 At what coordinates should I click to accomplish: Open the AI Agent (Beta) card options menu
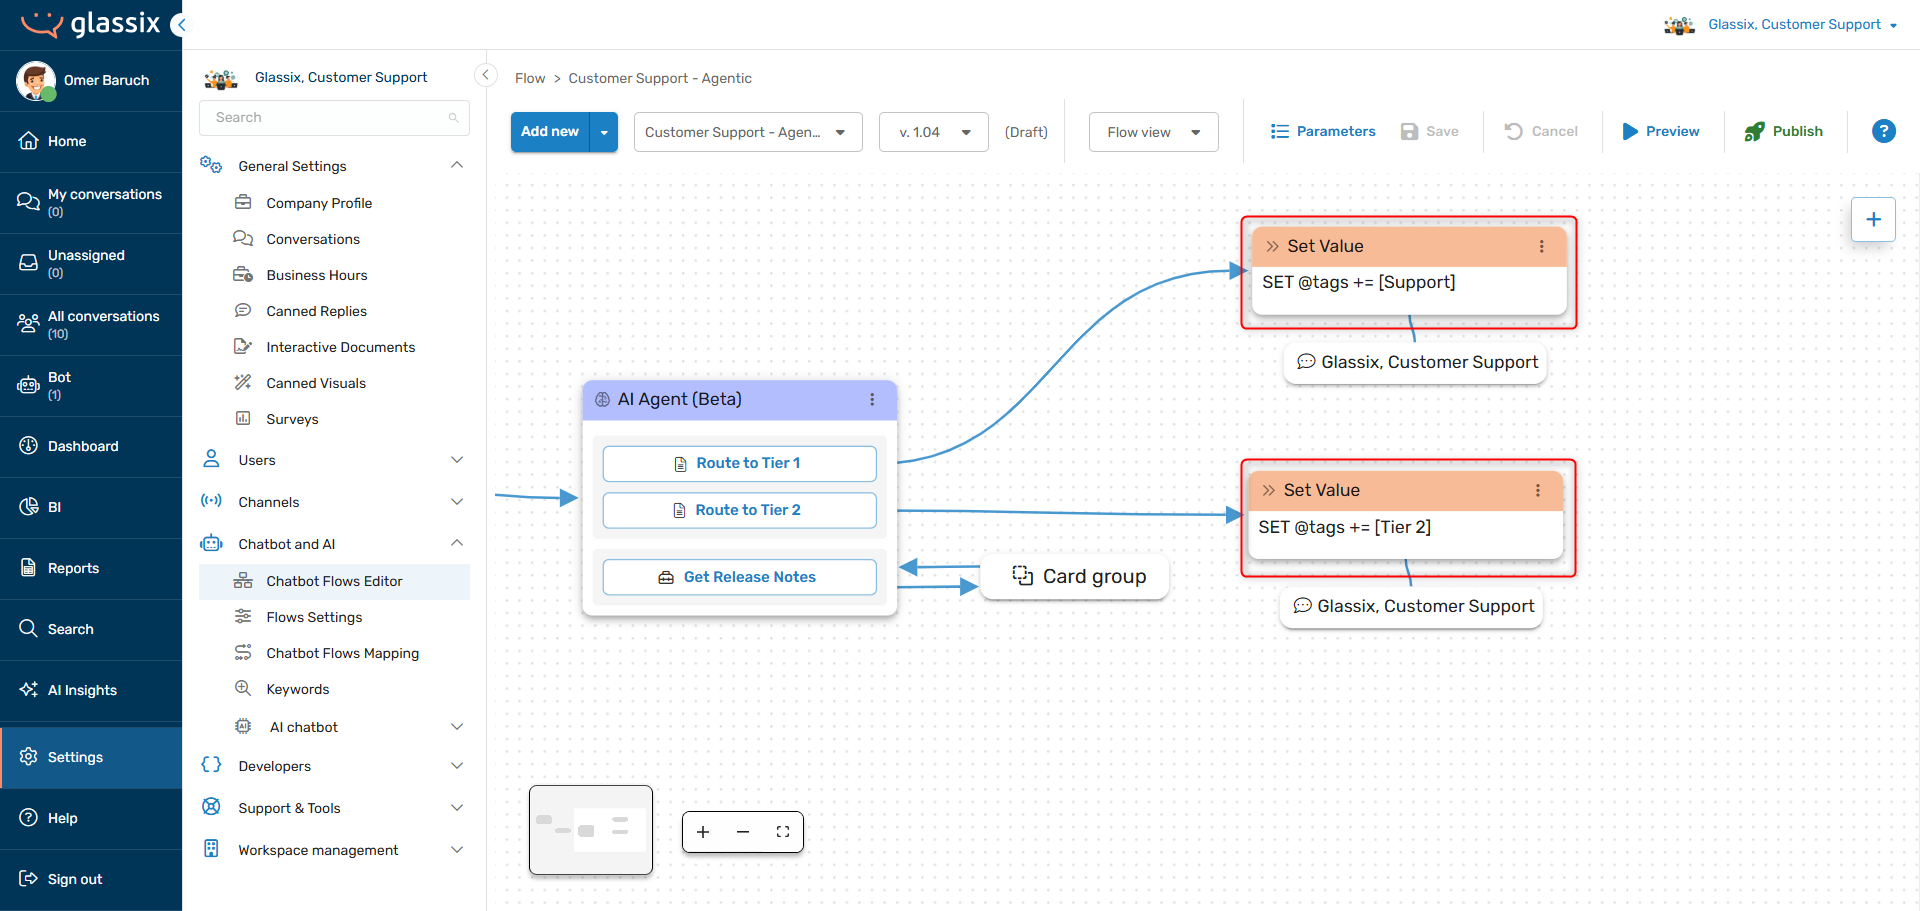872,399
